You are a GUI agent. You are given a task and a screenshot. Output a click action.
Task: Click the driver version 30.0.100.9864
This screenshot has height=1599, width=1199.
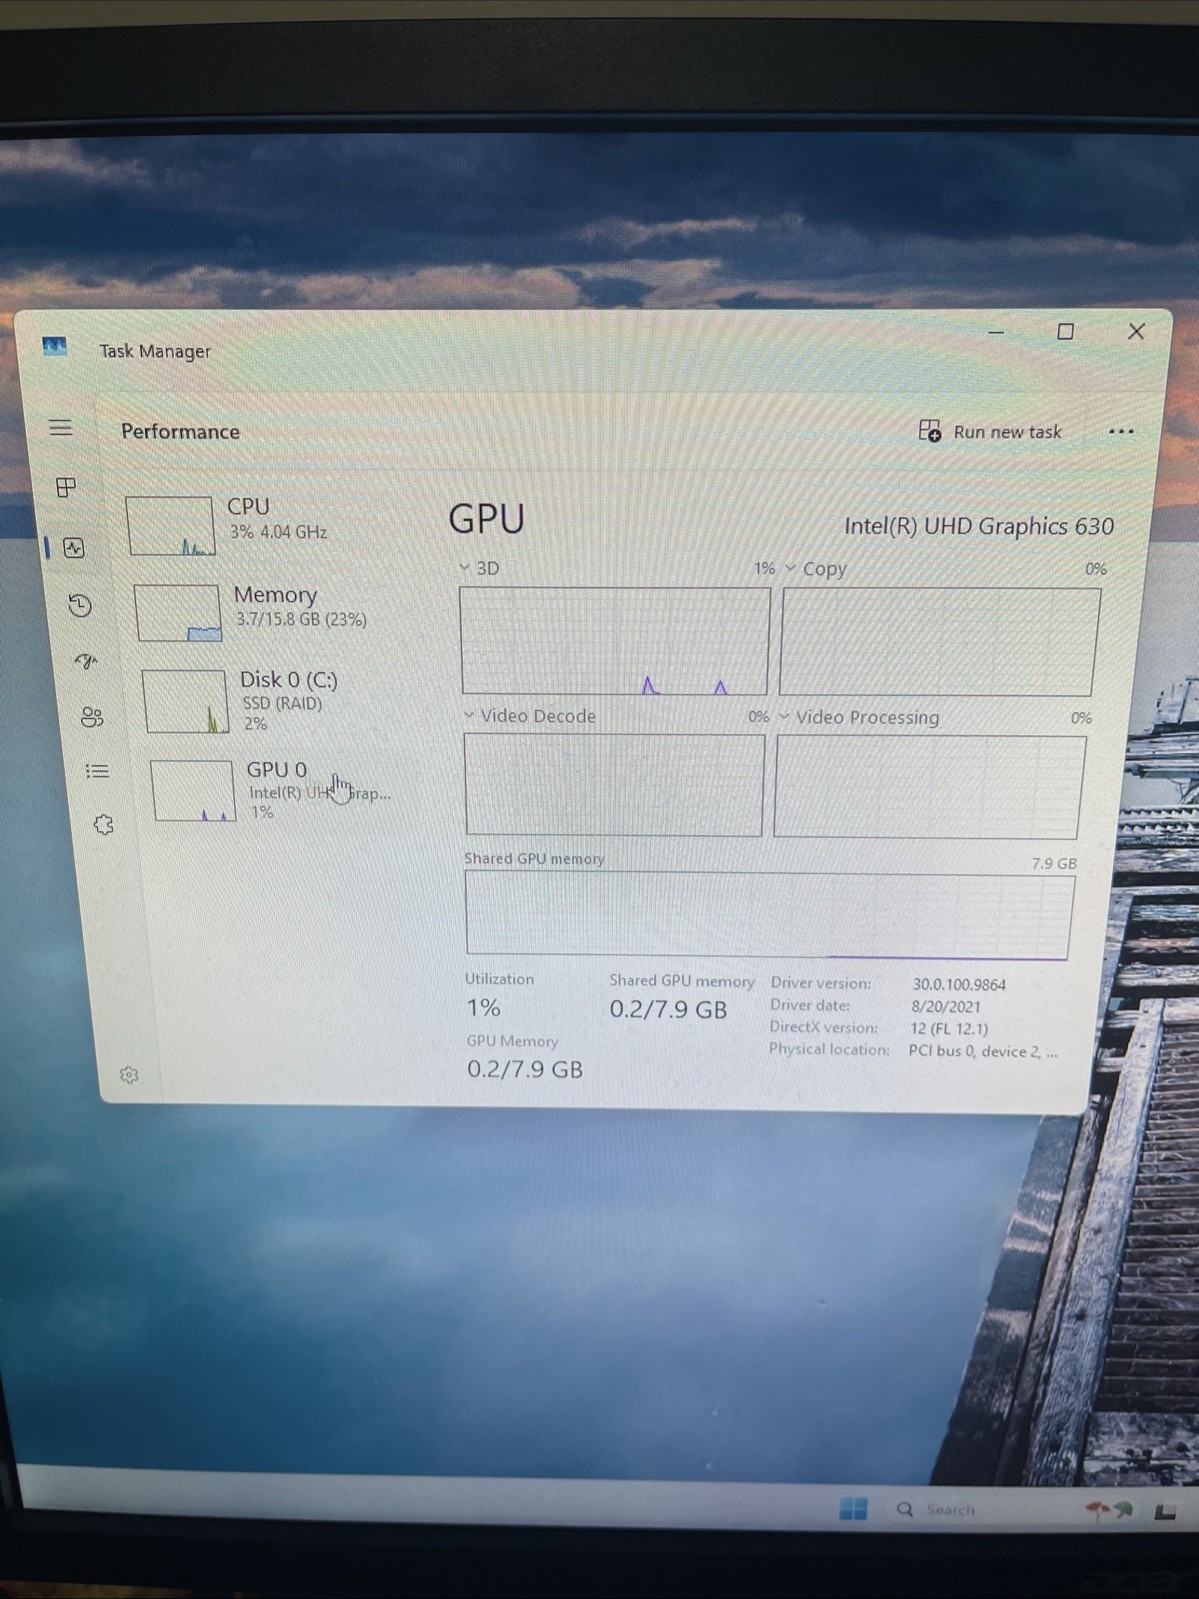(959, 984)
